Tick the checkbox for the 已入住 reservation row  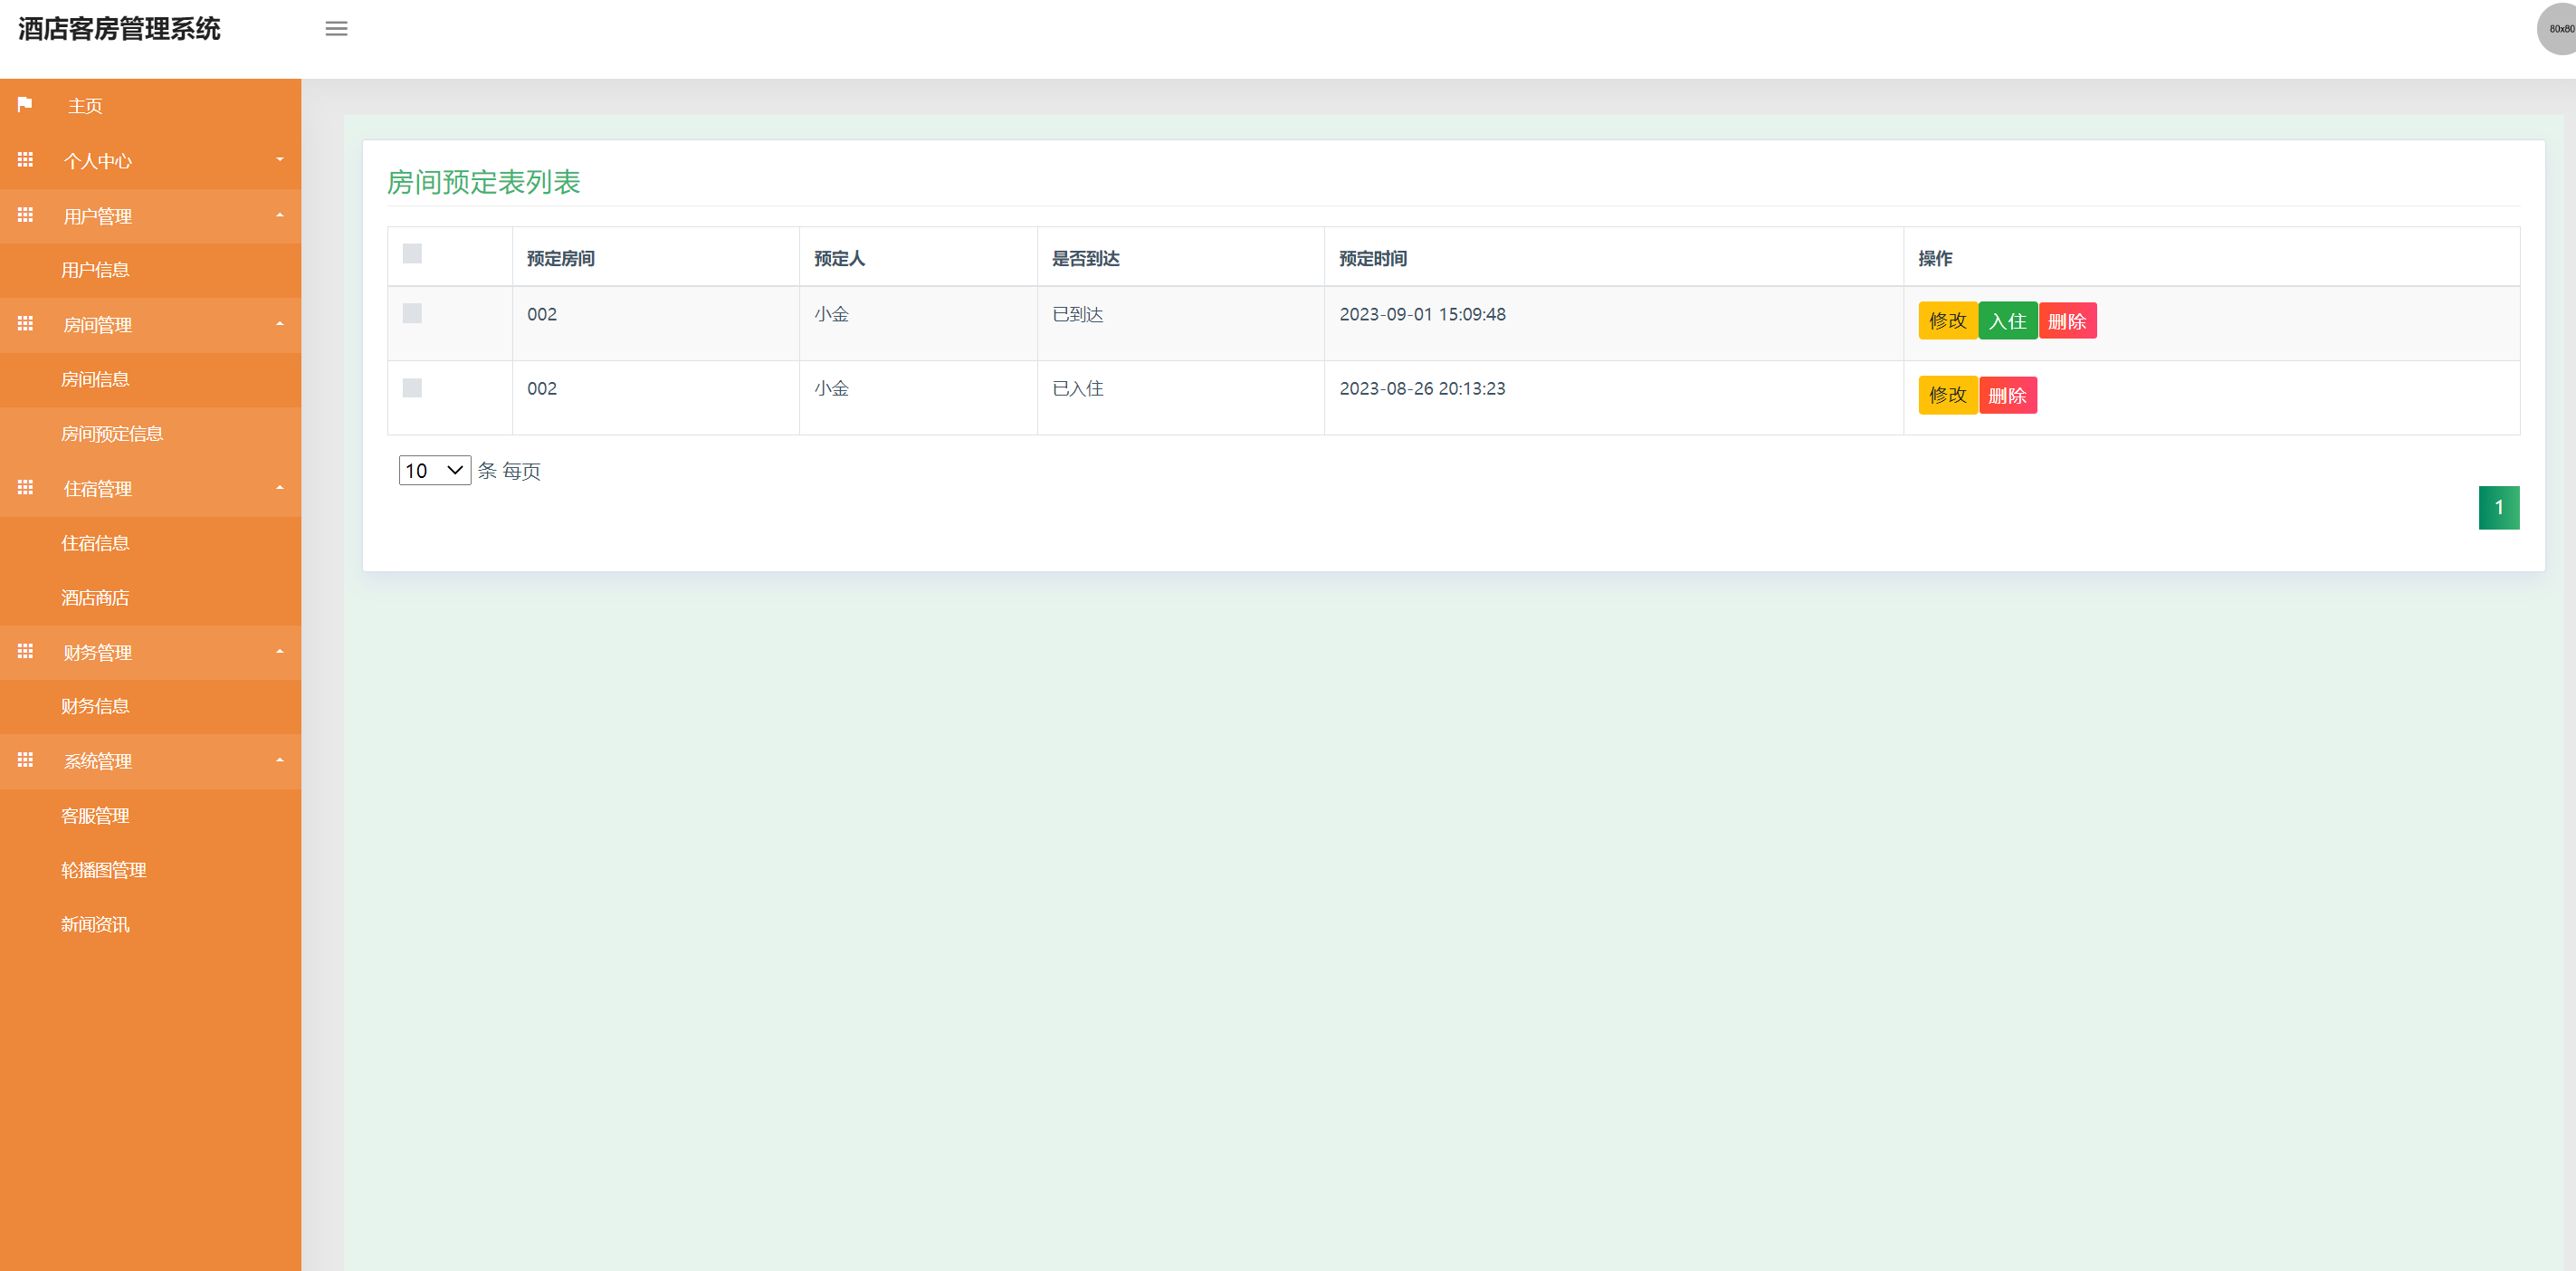coord(412,388)
